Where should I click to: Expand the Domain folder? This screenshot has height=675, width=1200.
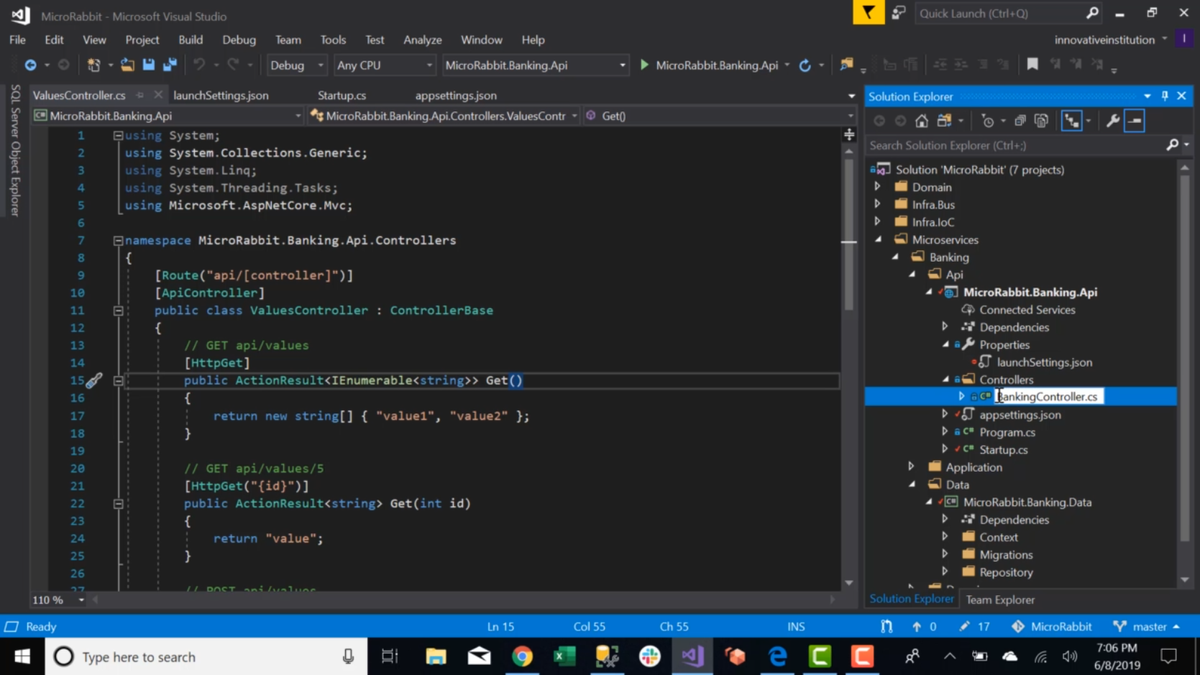[878, 187]
